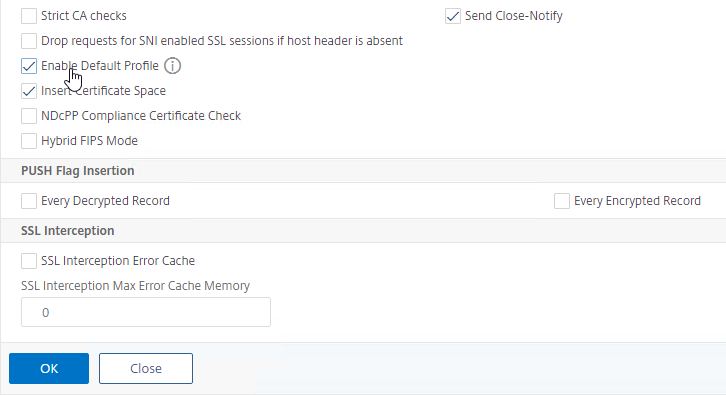Dismiss the dialog using the Close button

point(146,369)
